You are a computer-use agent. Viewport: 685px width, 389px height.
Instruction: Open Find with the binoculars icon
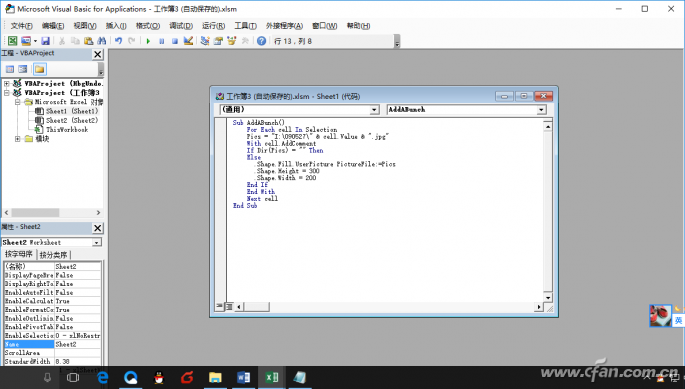[x=102, y=41]
